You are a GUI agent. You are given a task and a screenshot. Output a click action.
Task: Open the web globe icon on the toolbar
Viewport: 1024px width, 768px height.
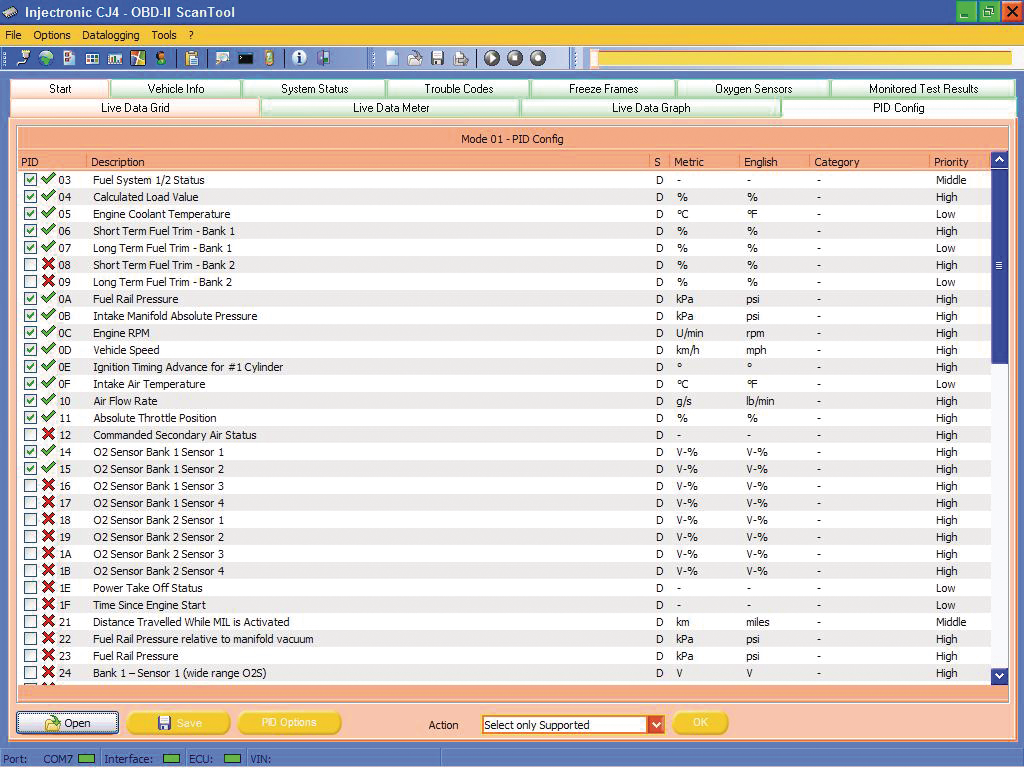click(x=44, y=58)
